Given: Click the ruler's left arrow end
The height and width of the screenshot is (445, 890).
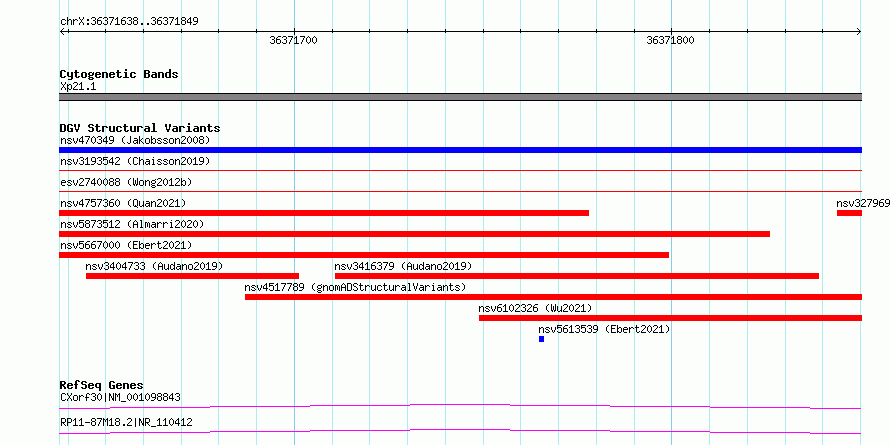Looking at the screenshot, I should click(62, 32).
